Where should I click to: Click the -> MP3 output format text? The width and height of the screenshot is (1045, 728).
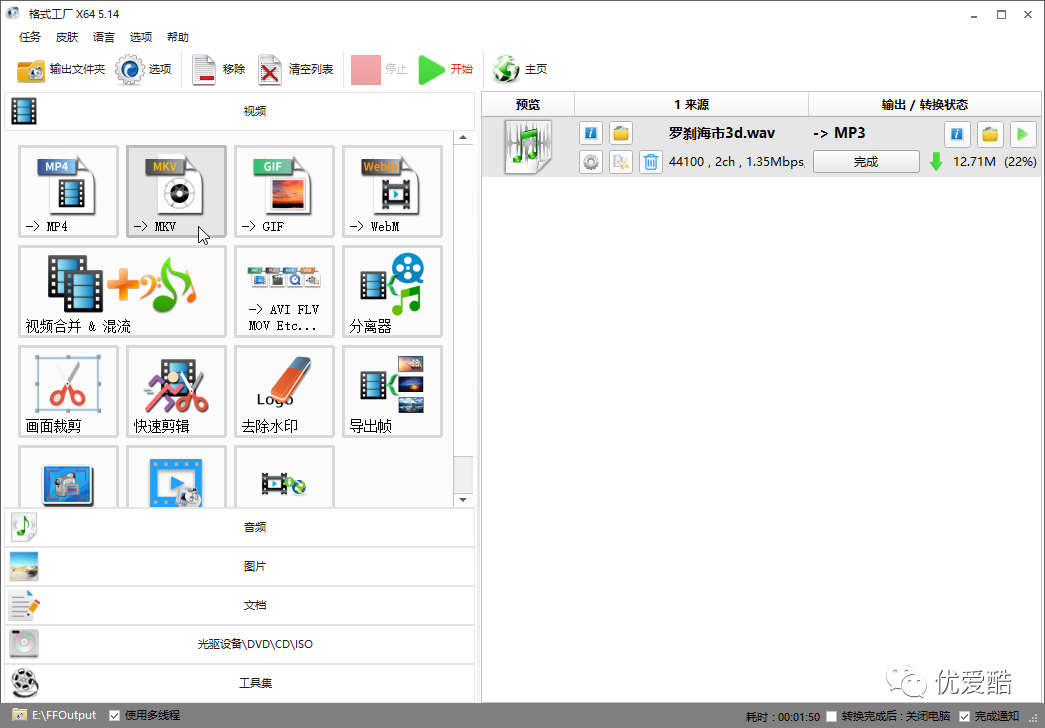point(839,133)
